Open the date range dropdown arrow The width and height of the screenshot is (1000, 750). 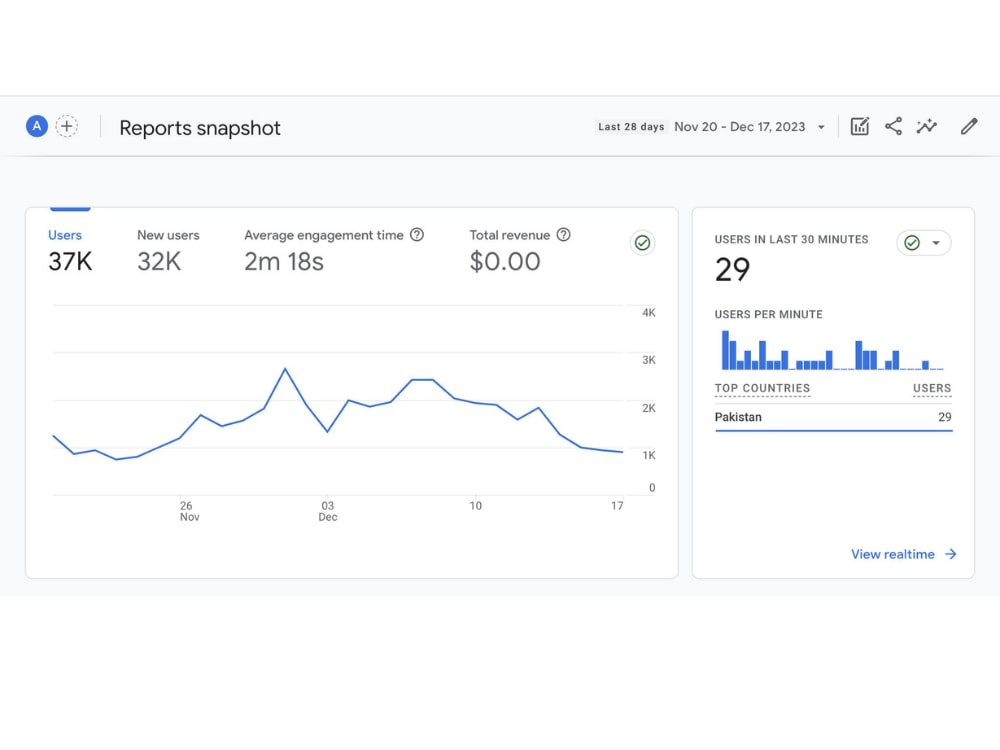(821, 127)
